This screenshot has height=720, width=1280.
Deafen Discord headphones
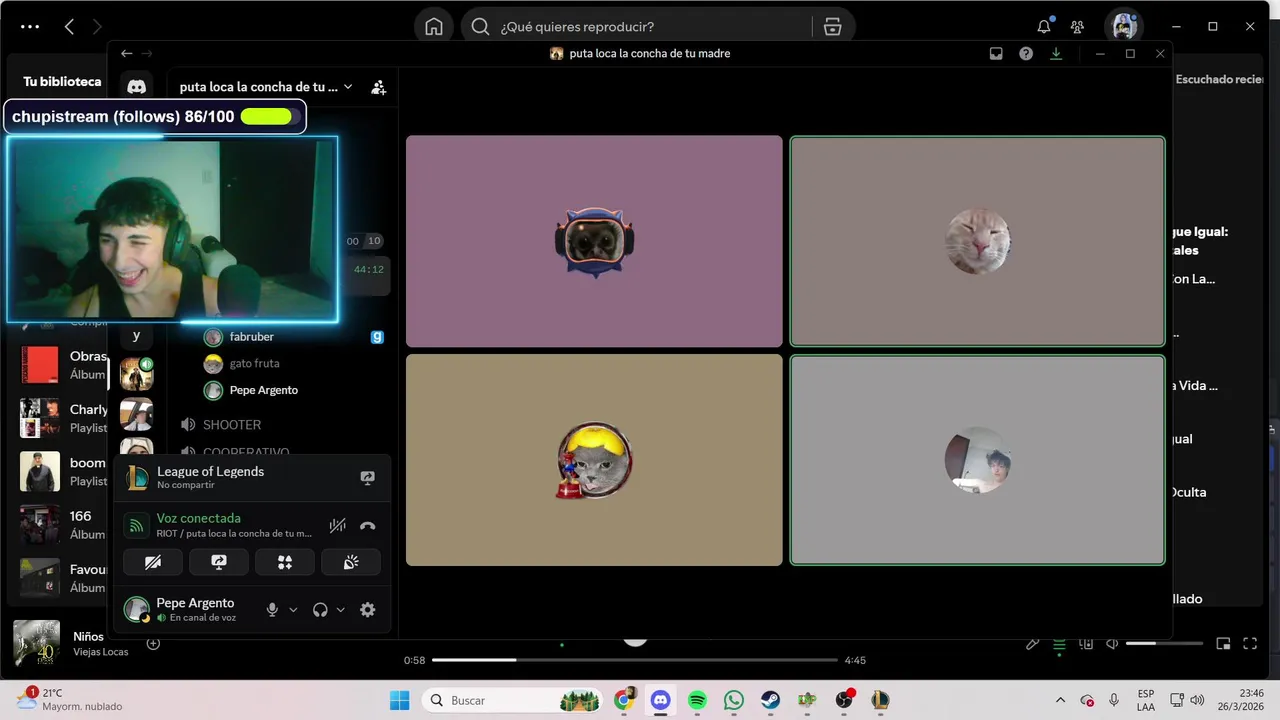tap(320, 610)
